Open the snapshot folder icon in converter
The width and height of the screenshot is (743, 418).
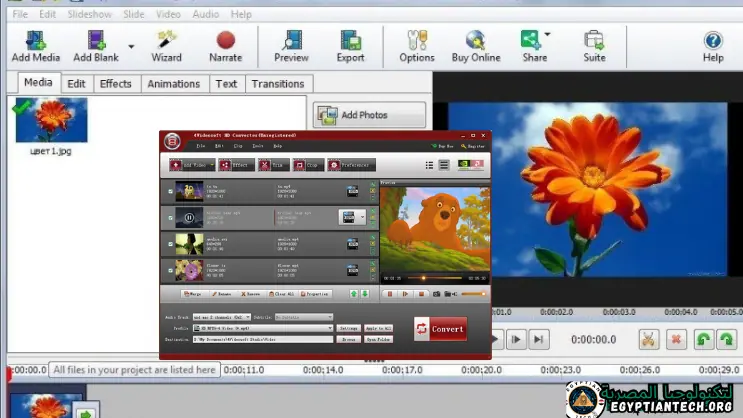click(448, 294)
